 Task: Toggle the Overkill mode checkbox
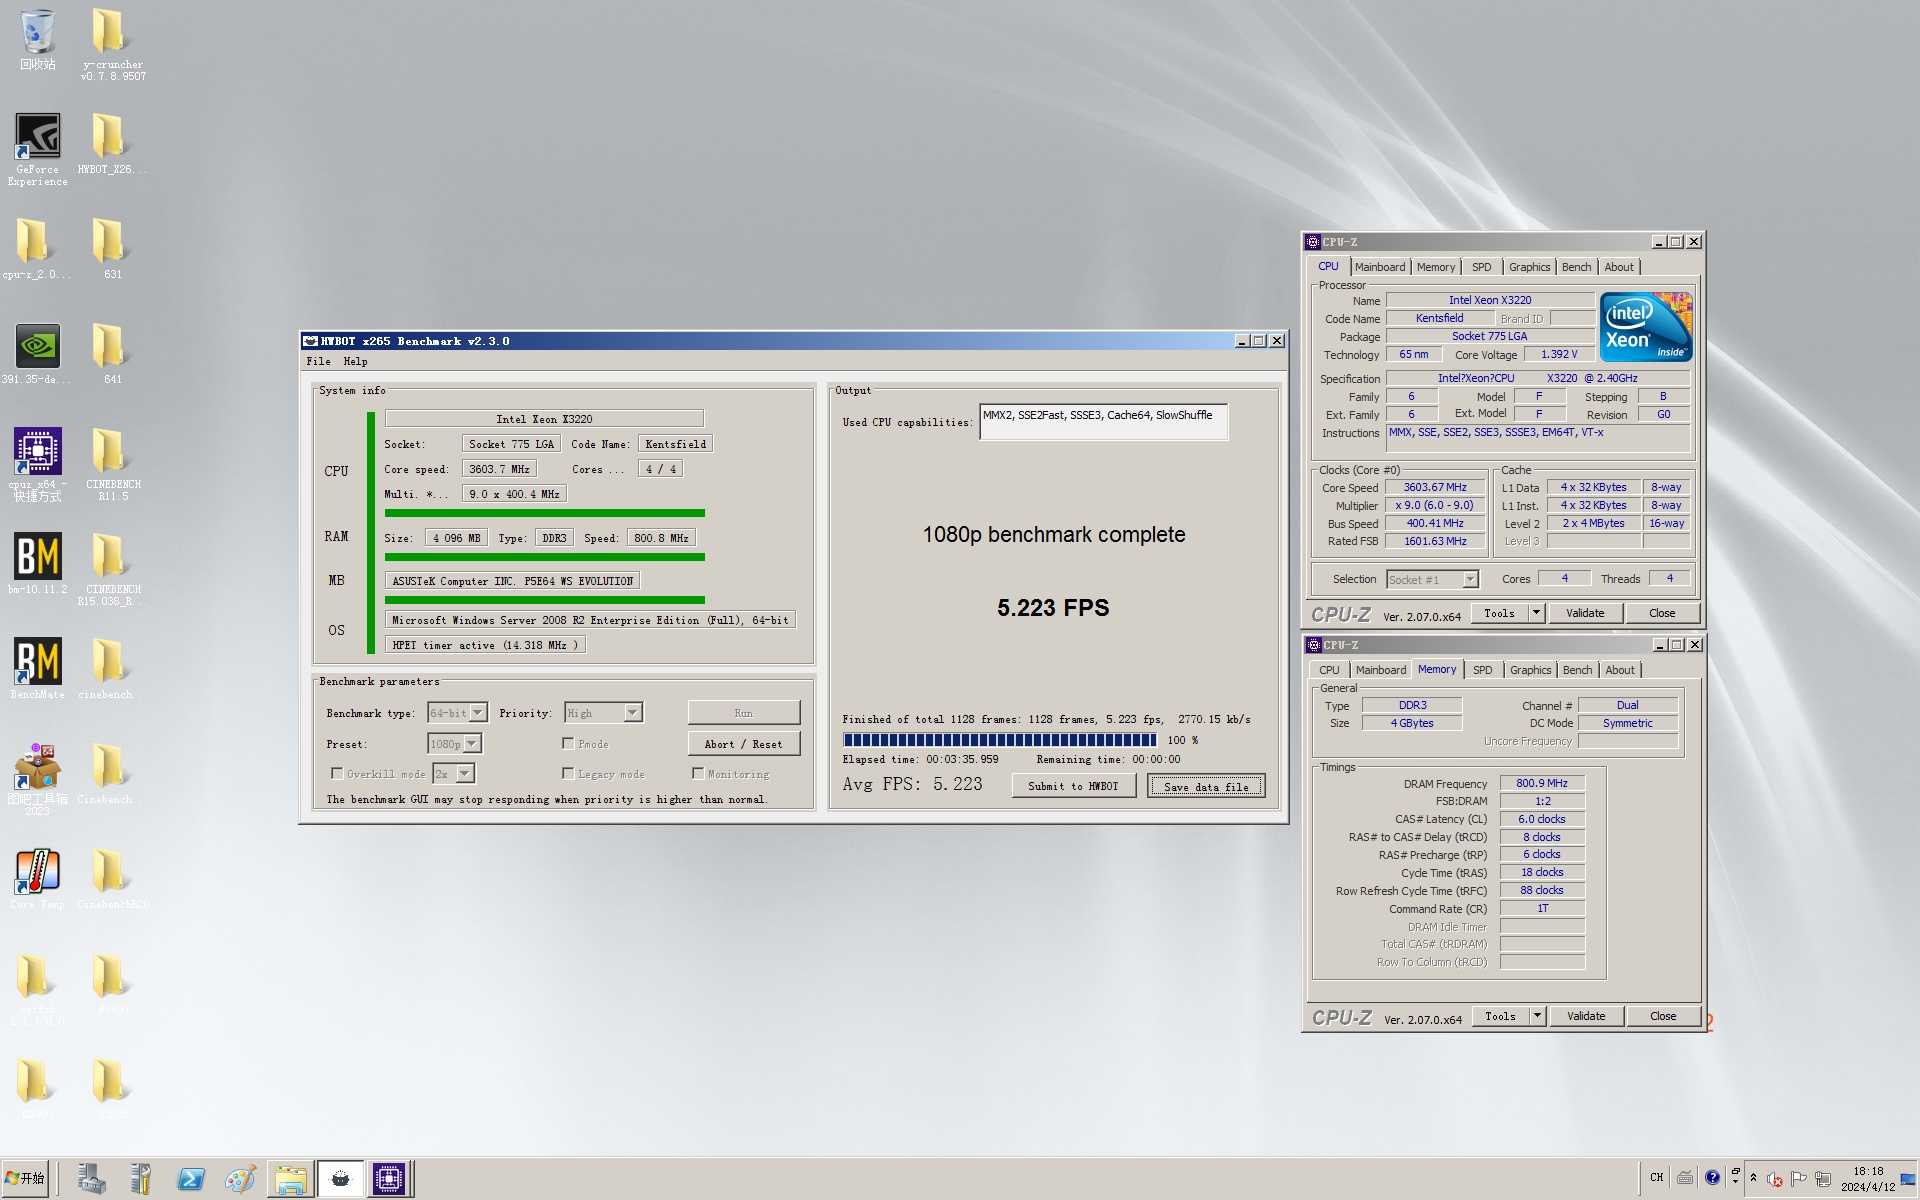(337, 773)
